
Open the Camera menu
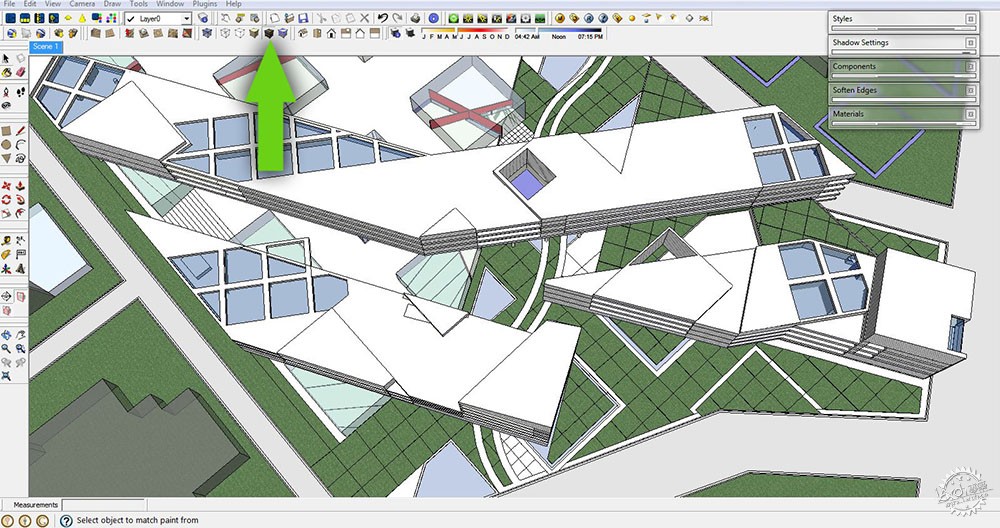[82, 3]
